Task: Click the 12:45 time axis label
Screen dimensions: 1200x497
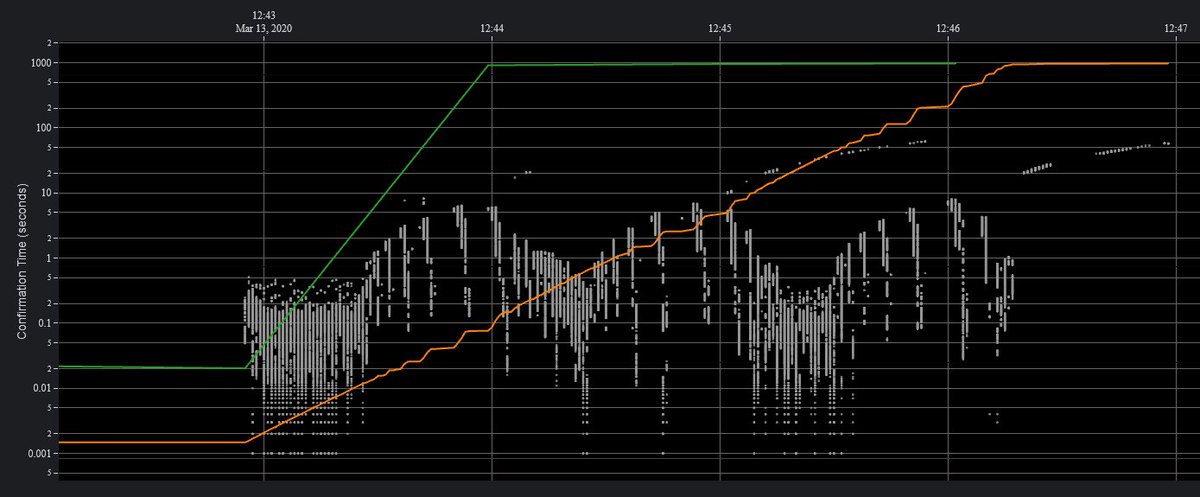Action: tap(720, 28)
